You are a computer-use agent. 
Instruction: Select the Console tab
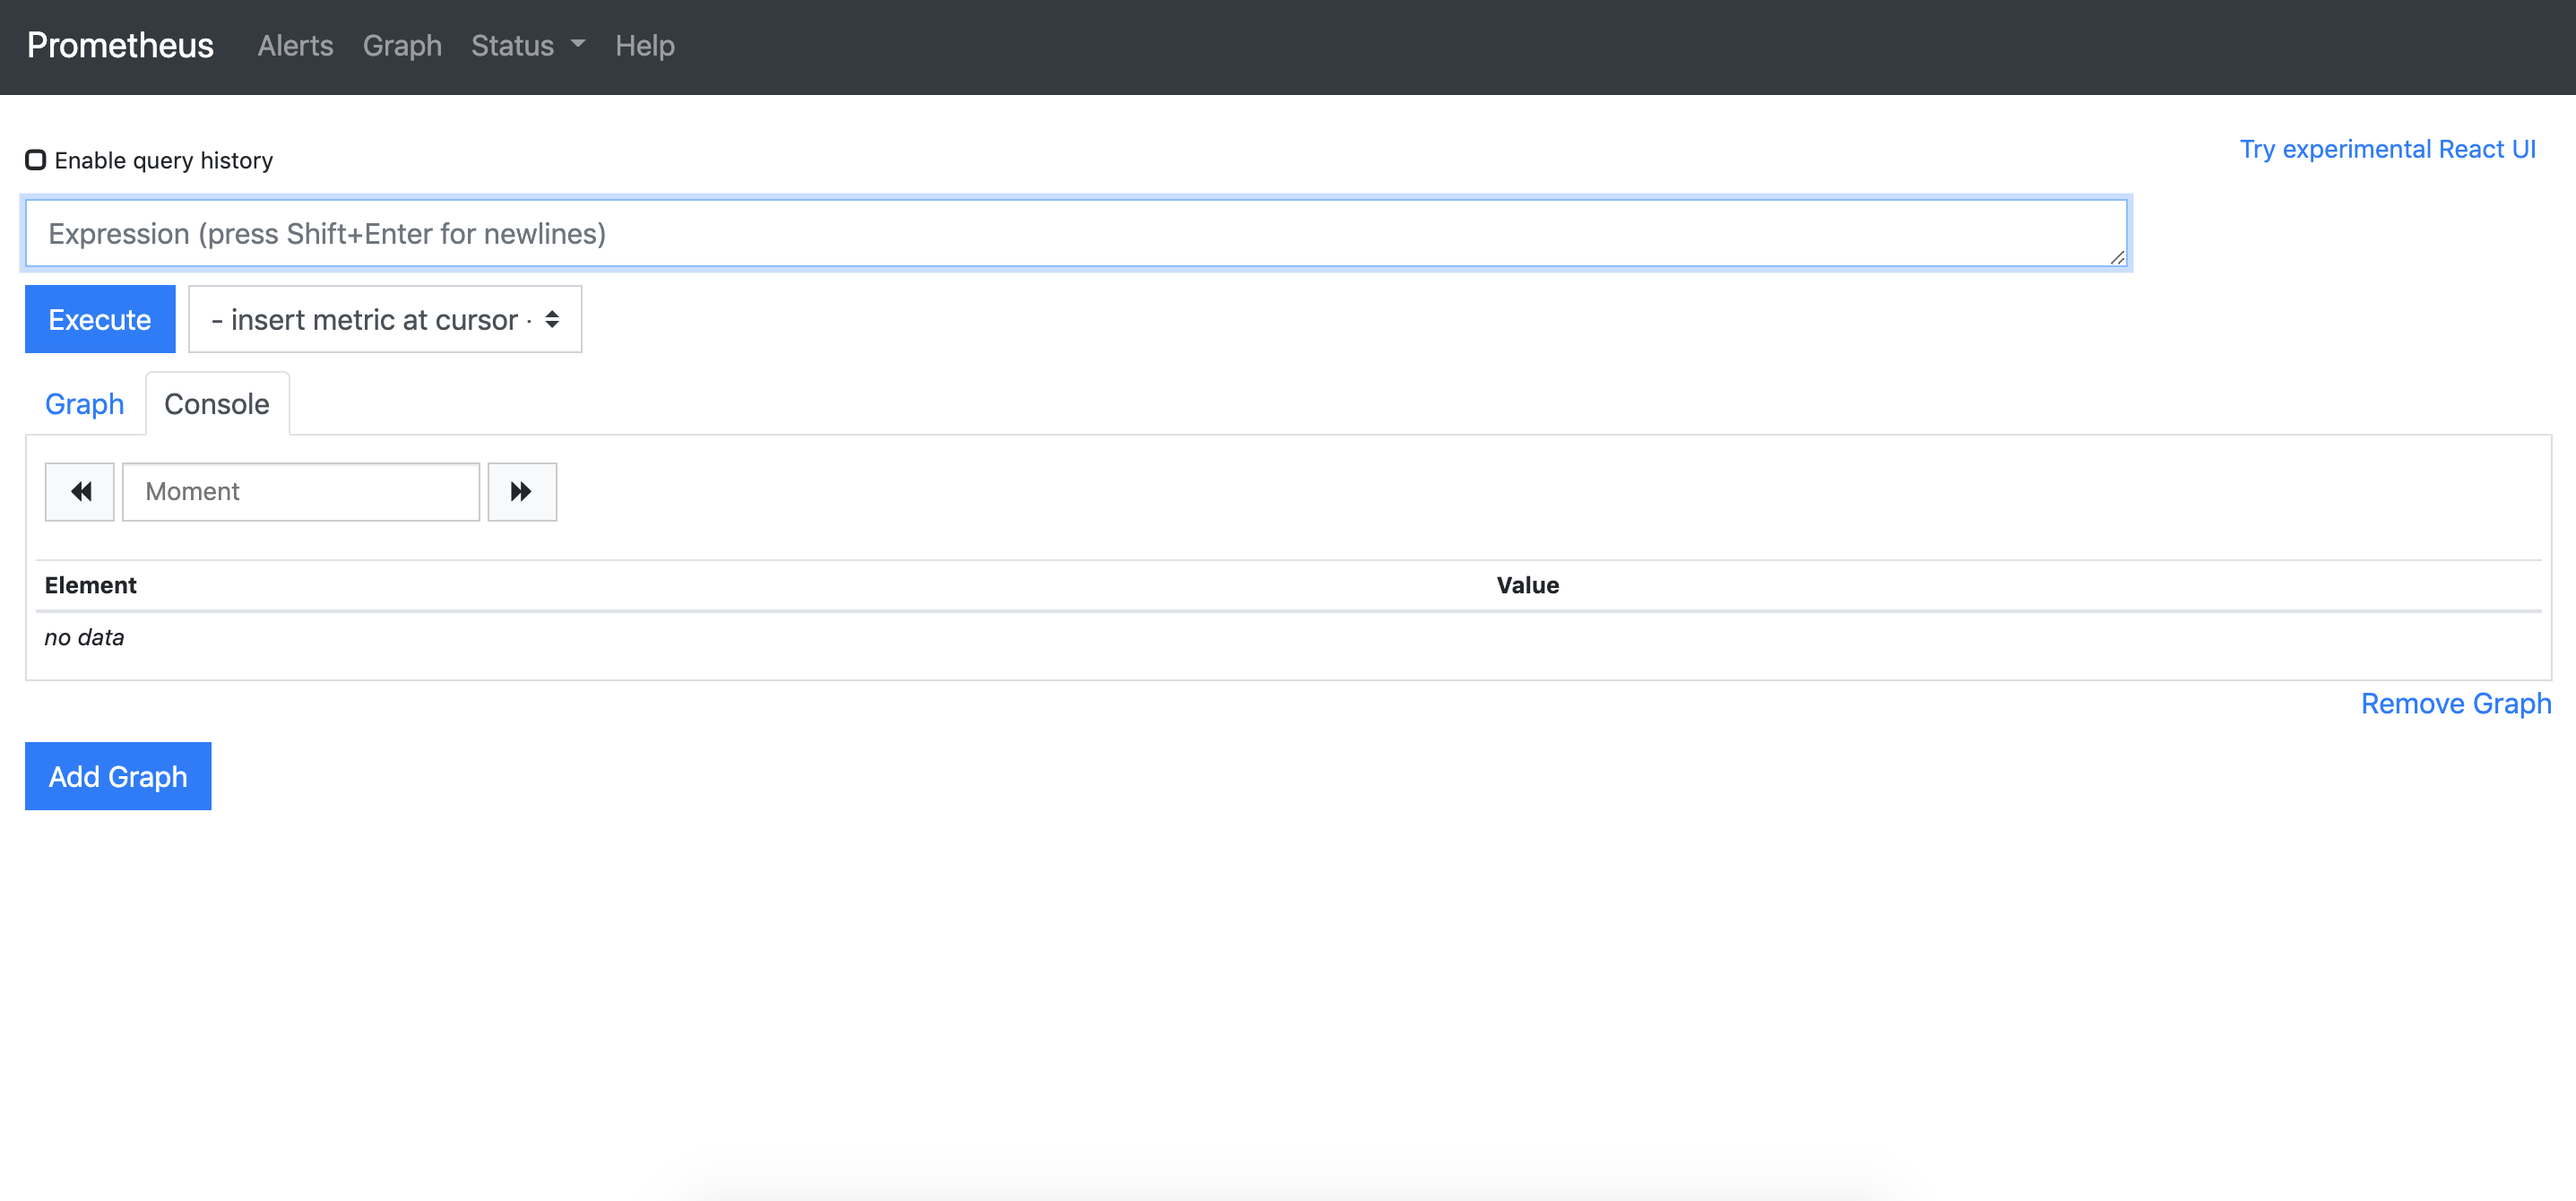pos(217,404)
